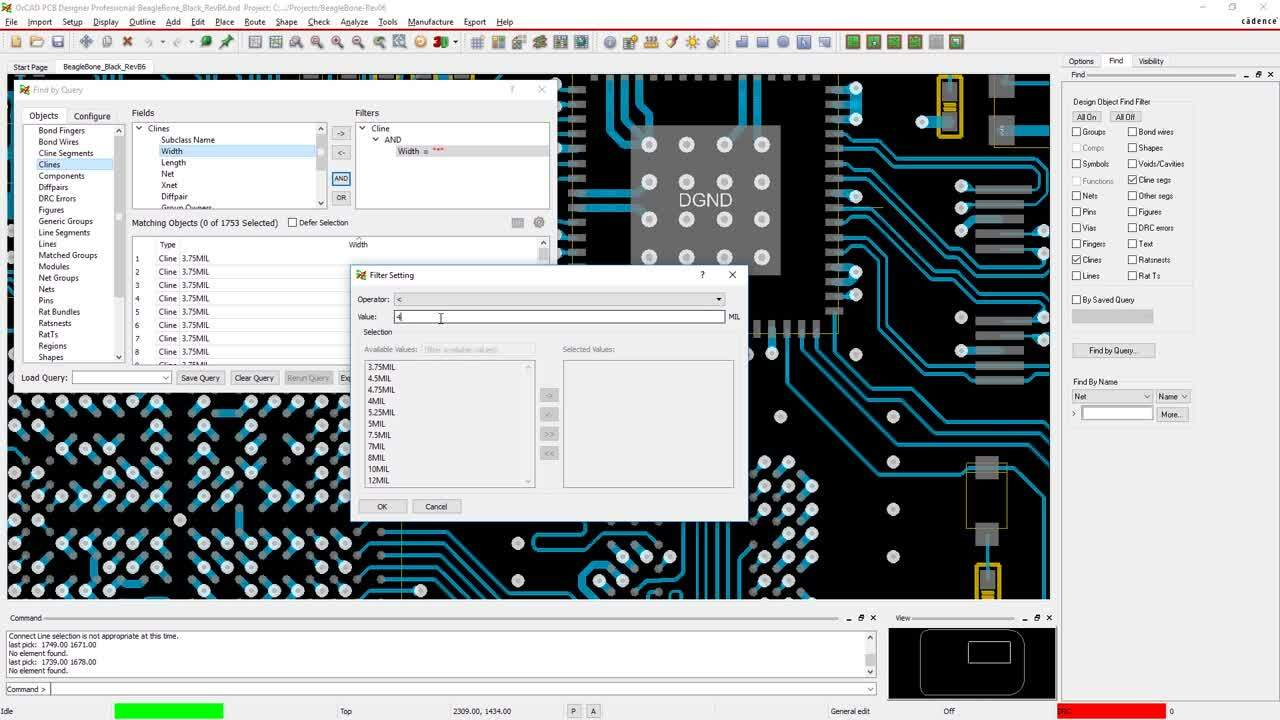Image resolution: width=1280 pixels, height=720 pixels.
Task: Click the green pushpin Fix icon
Action: tap(227, 42)
